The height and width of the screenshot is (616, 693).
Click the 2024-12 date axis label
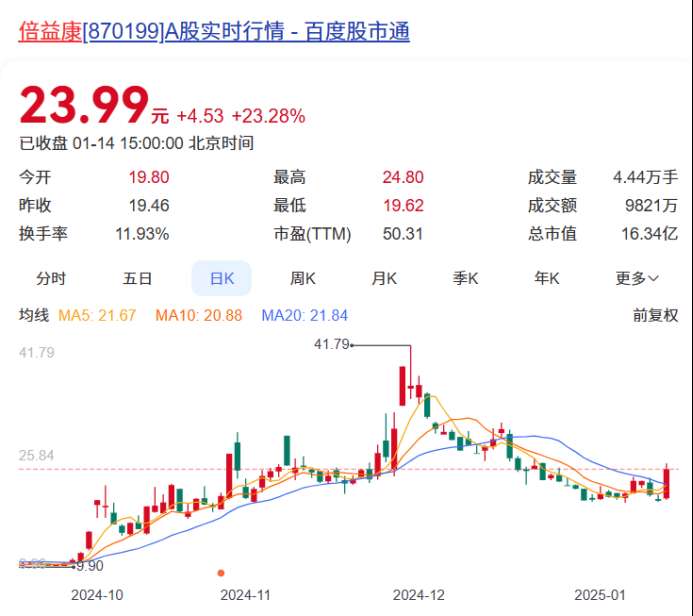(419, 595)
